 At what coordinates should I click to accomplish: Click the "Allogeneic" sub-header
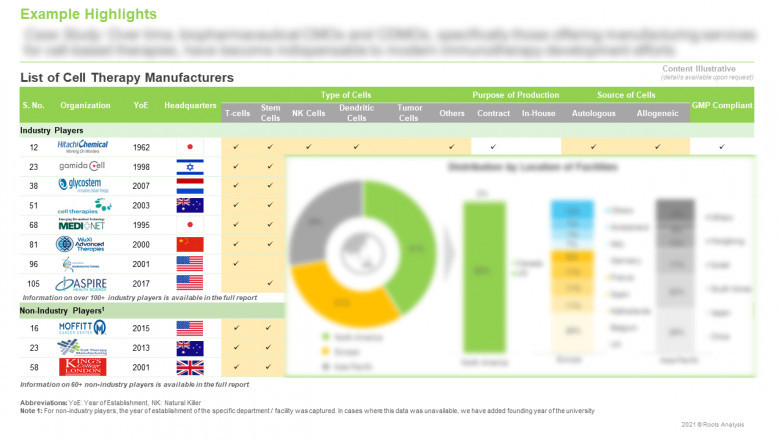click(657, 113)
